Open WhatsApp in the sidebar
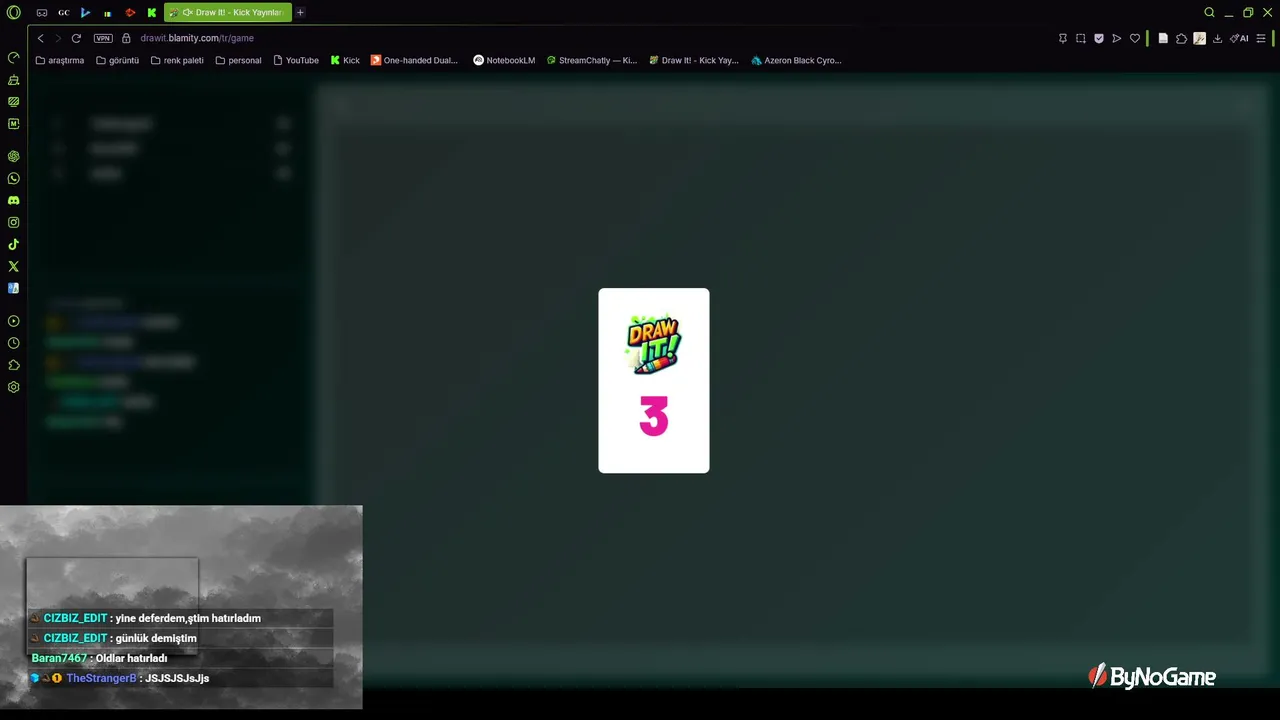The width and height of the screenshot is (1280, 720). coord(14,178)
